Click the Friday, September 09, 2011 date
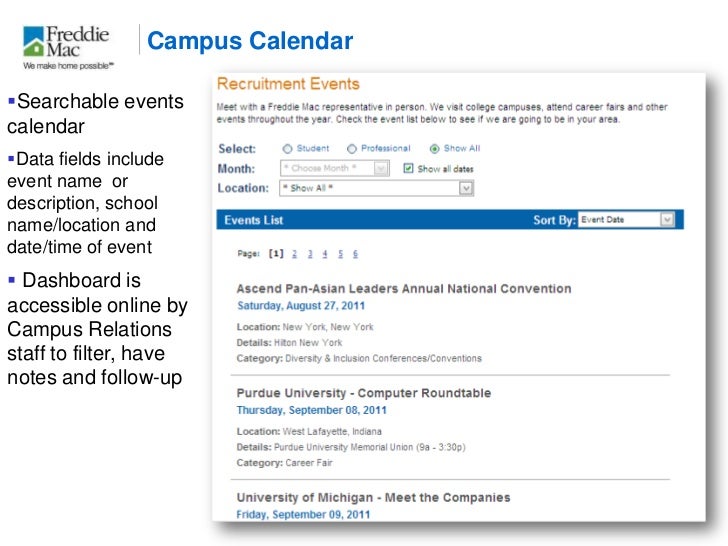This screenshot has height=546, width=728. (x=303, y=515)
